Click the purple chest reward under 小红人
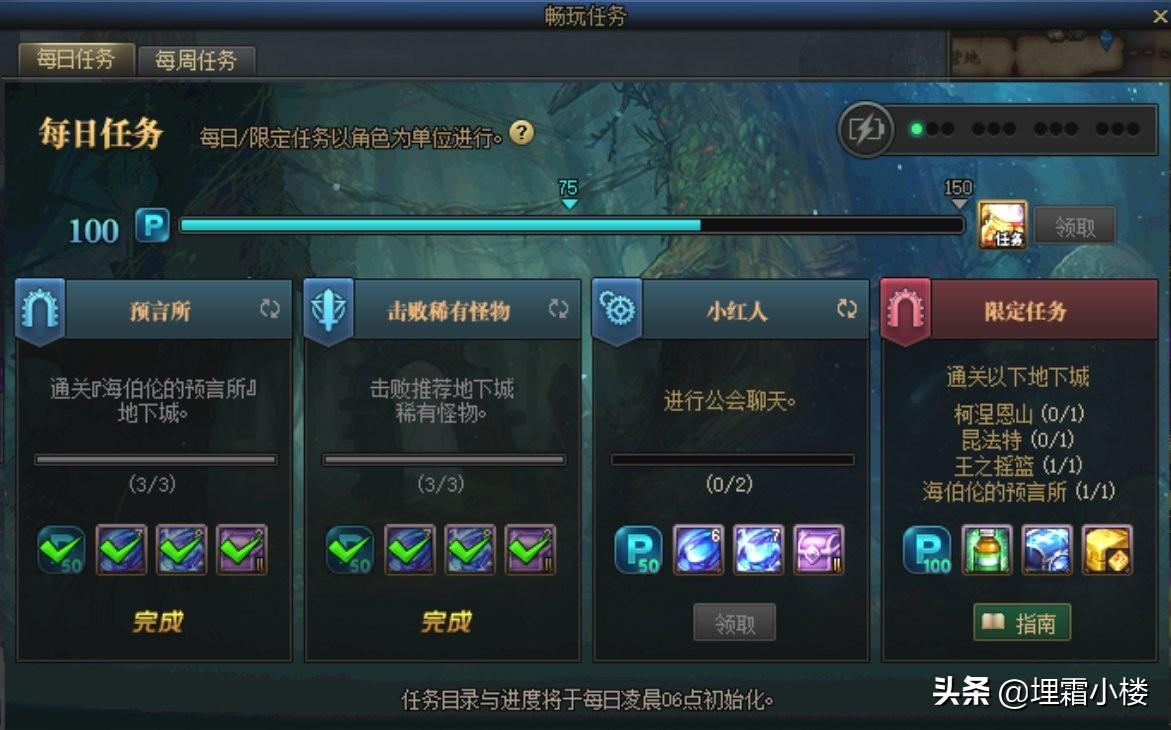The width and height of the screenshot is (1171, 730). pos(819,550)
